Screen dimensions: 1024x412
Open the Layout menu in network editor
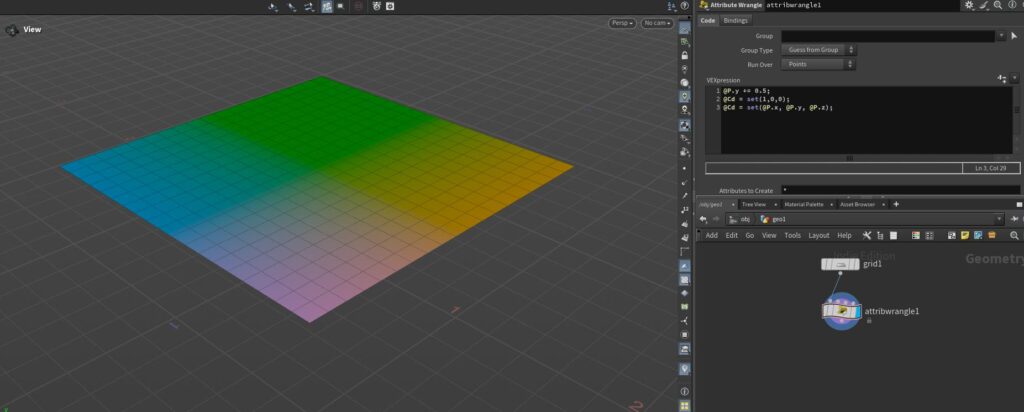(819, 235)
